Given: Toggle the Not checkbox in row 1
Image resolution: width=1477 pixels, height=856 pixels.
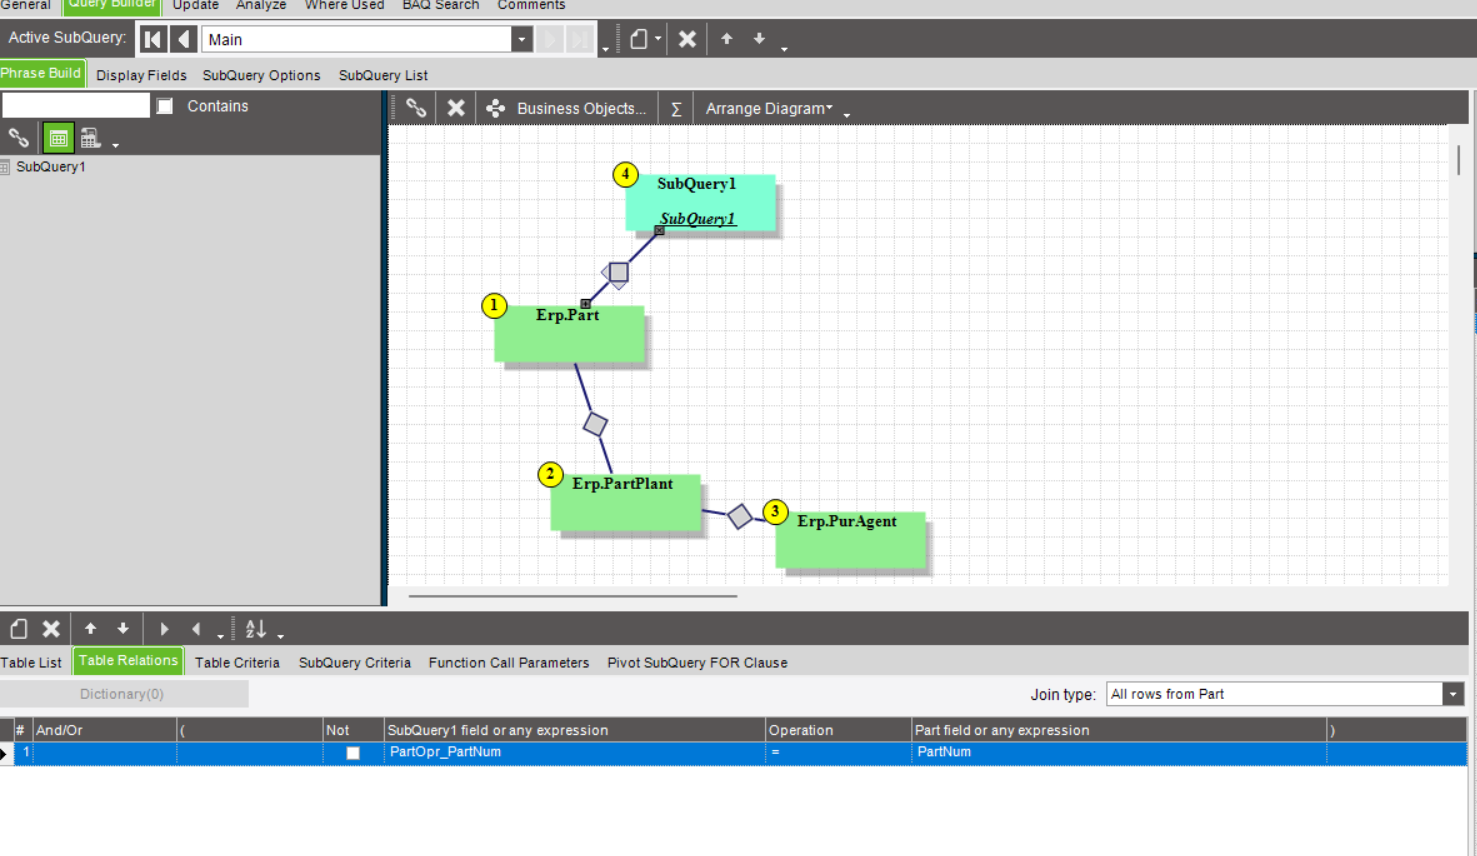Looking at the screenshot, I should pos(353,753).
